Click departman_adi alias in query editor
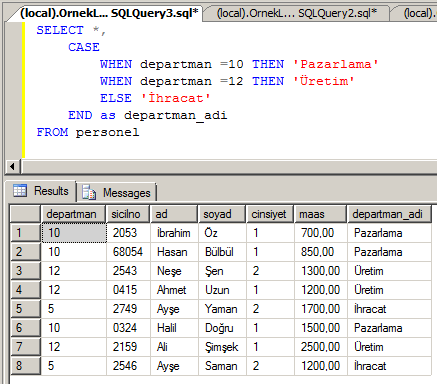437x384 pixels. click(175, 115)
